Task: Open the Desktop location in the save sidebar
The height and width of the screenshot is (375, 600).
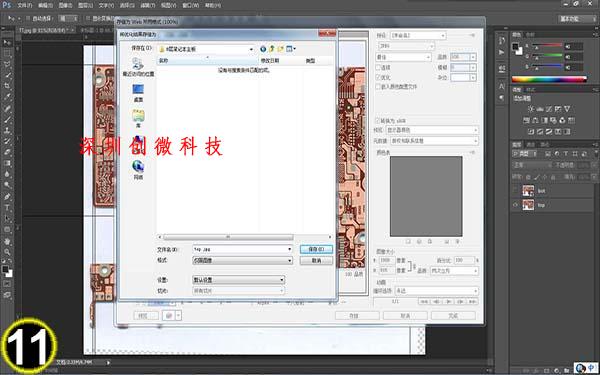Action: (x=138, y=93)
